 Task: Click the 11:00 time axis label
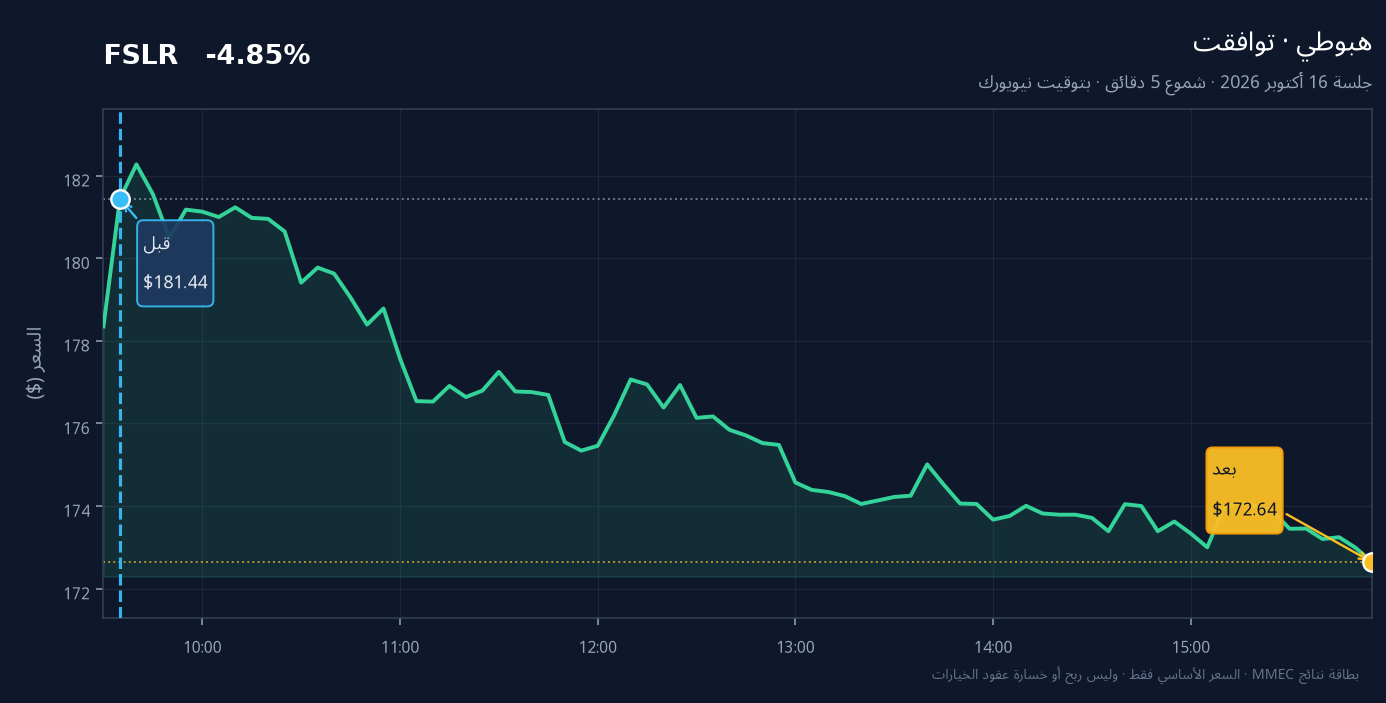click(x=400, y=647)
